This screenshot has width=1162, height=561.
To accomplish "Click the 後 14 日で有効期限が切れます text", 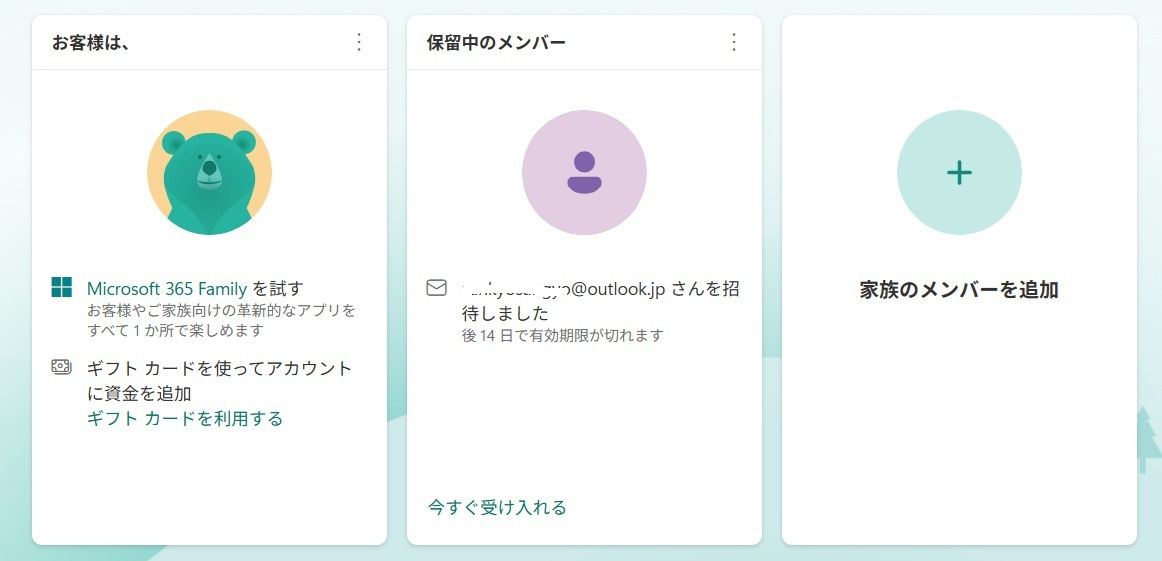I will tap(562, 336).
